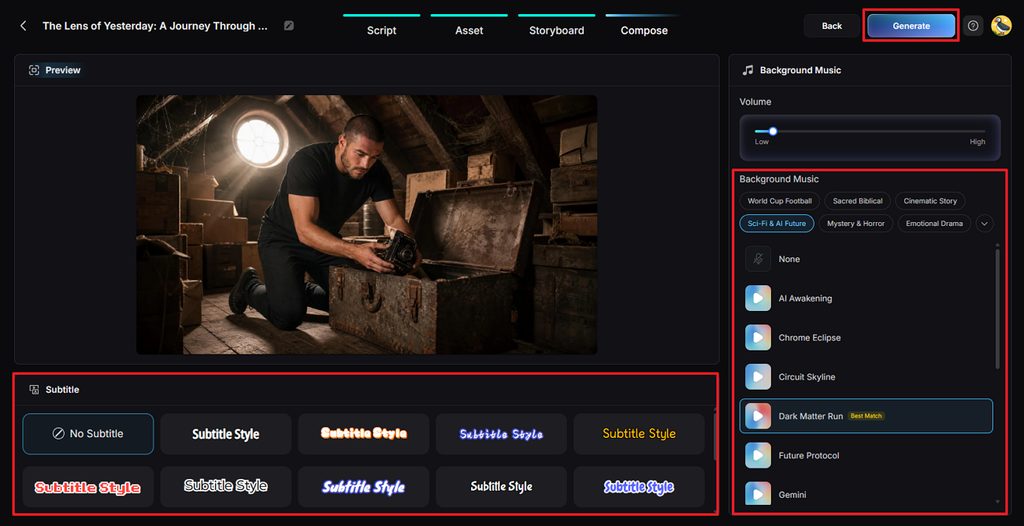Viewport: 1024px width, 526px height.
Task: Choose the yellow Subtitle Style option
Action: (639, 434)
